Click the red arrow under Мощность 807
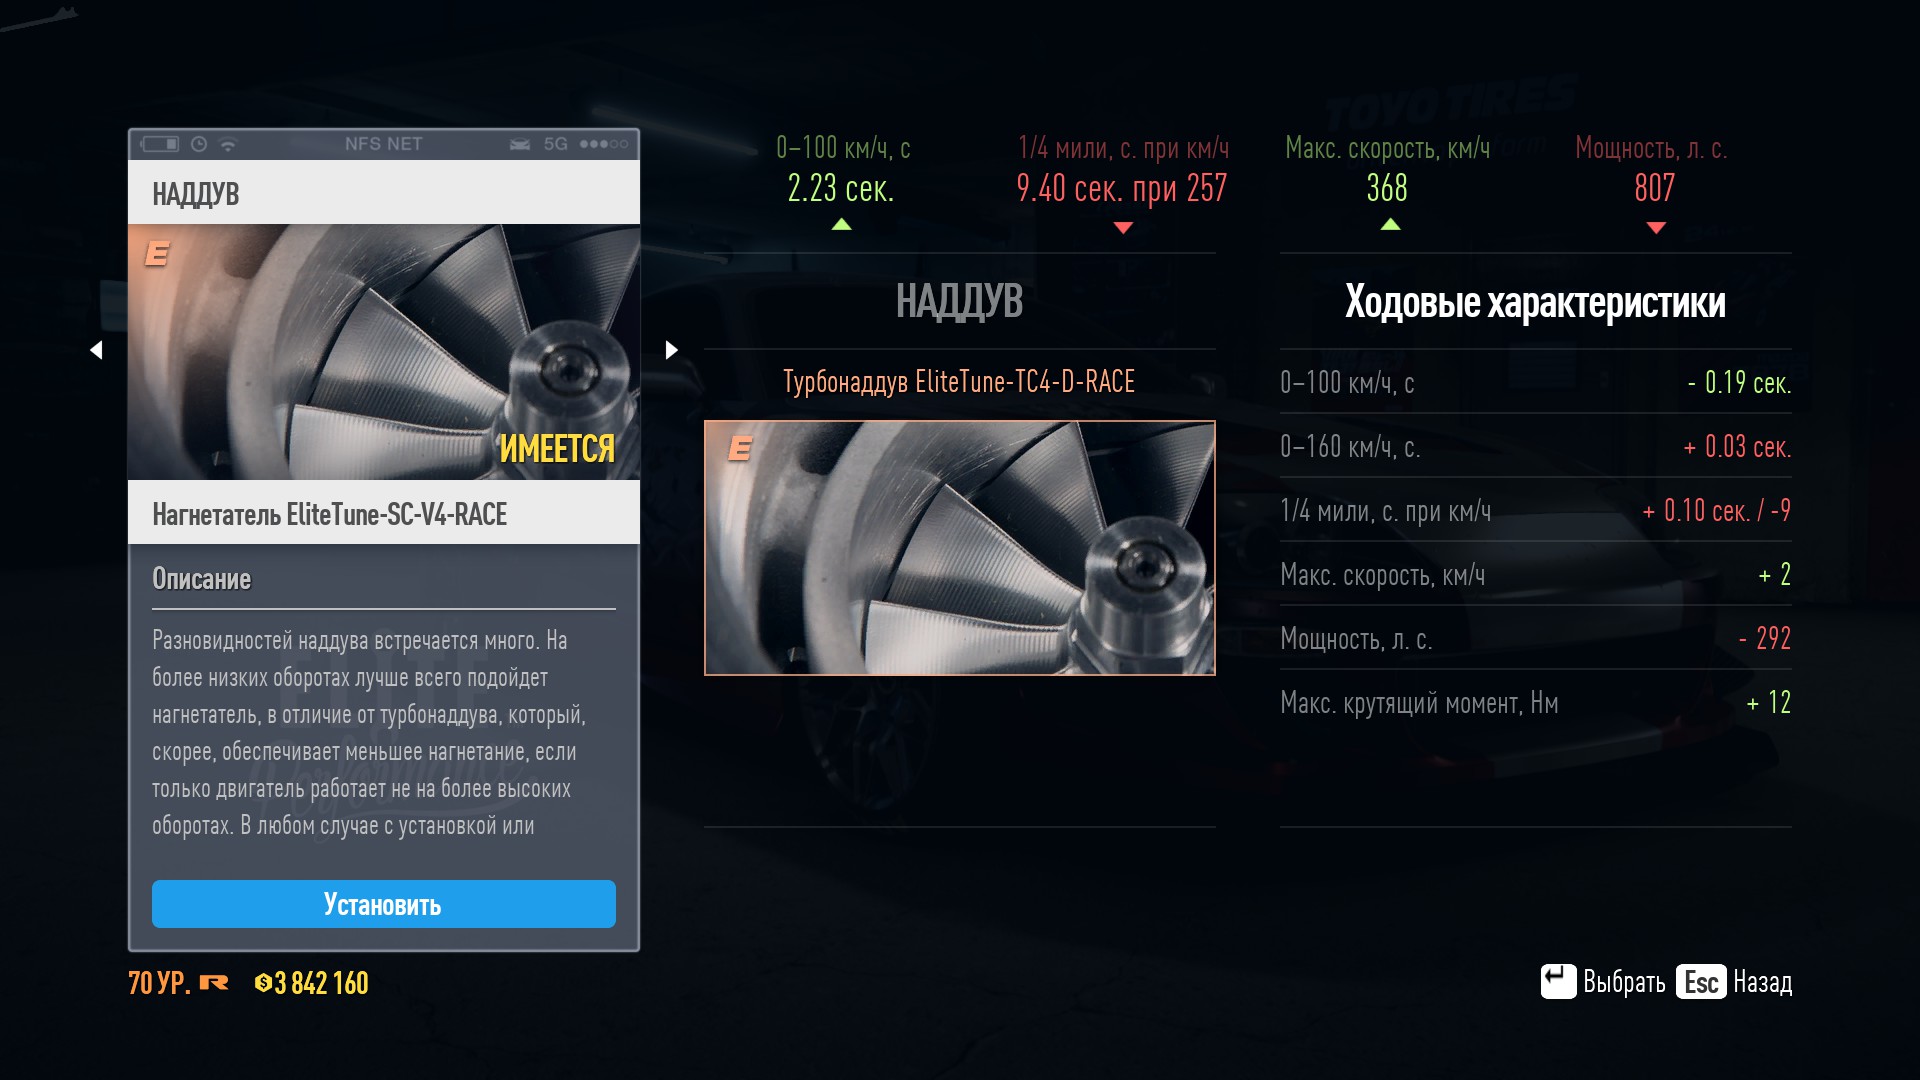The height and width of the screenshot is (1080, 1920). click(1655, 228)
